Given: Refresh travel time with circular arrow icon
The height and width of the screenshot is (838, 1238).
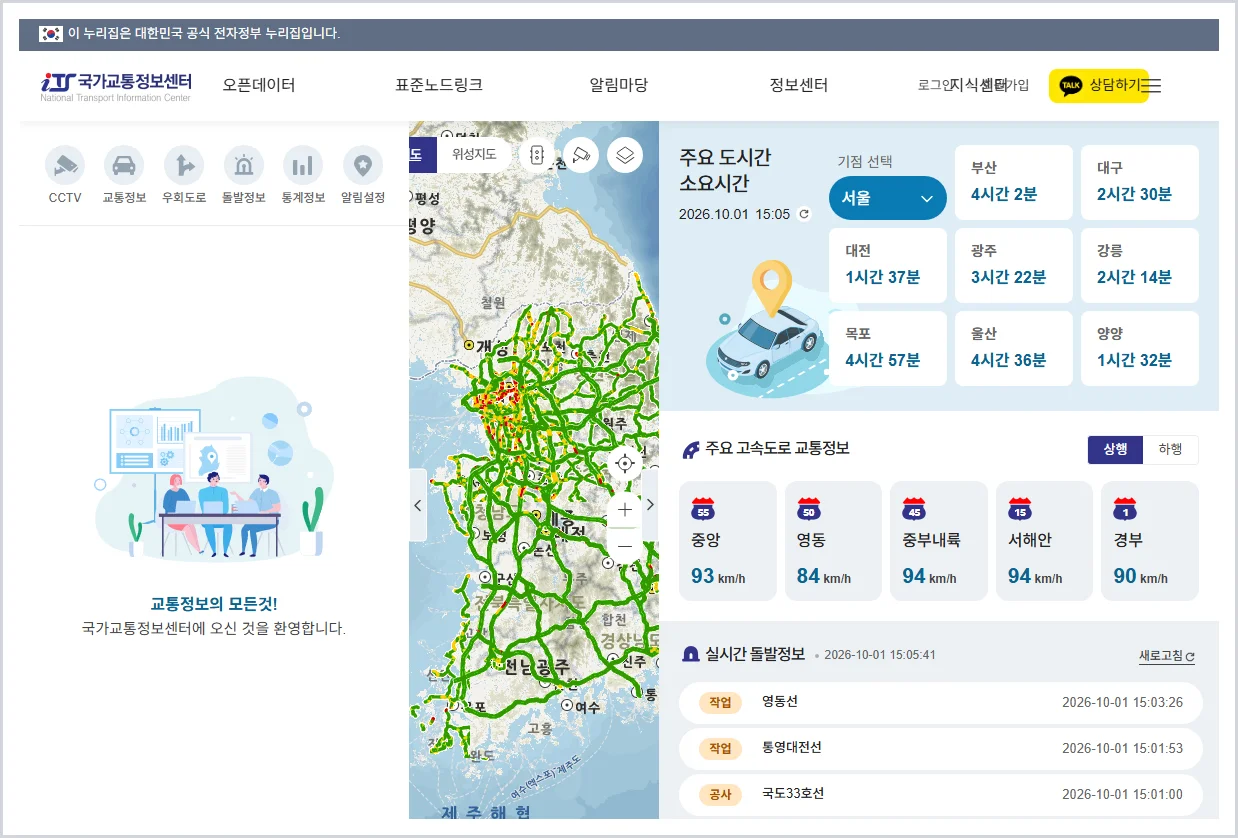Looking at the screenshot, I should point(804,214).
